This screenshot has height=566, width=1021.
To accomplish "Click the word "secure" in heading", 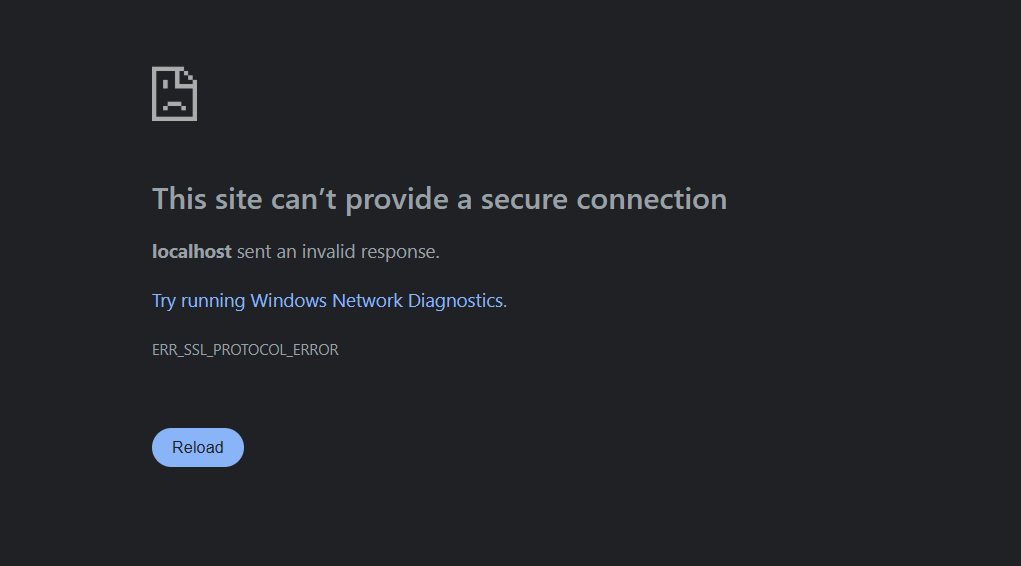I will pos(524,199).
